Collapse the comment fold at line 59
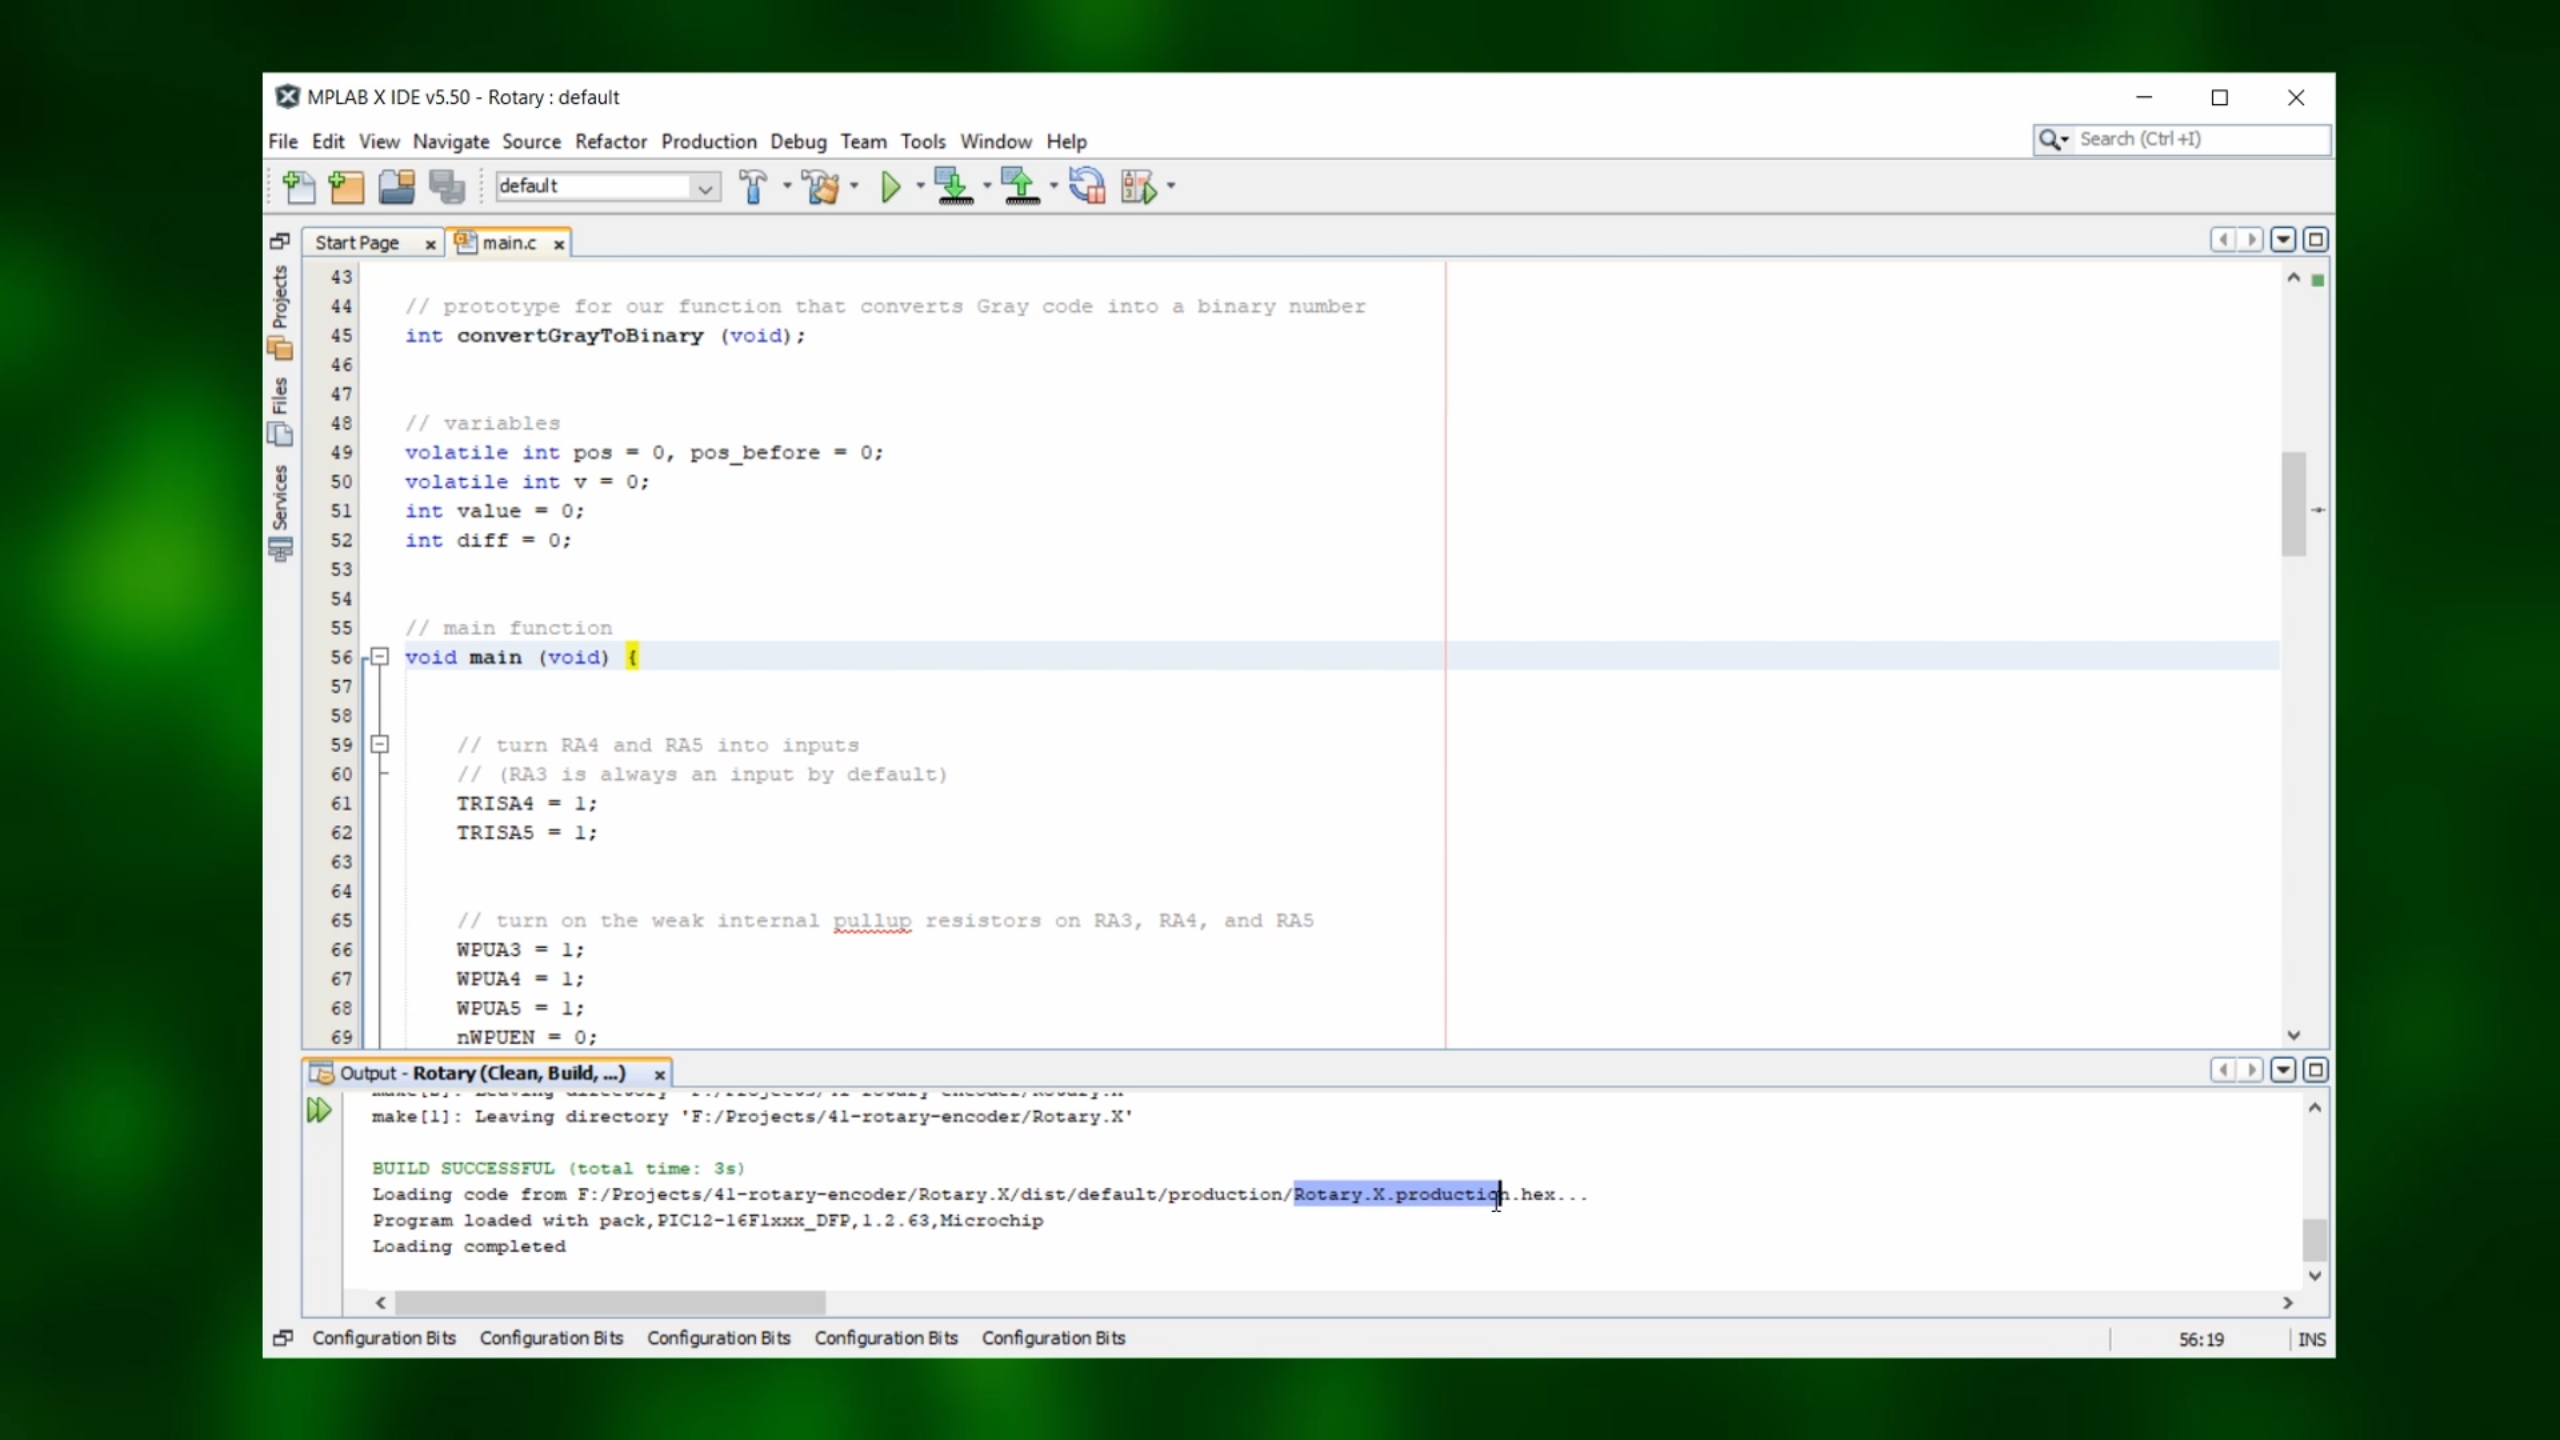Screen dimensions: 2560x1440 point(380,744)
